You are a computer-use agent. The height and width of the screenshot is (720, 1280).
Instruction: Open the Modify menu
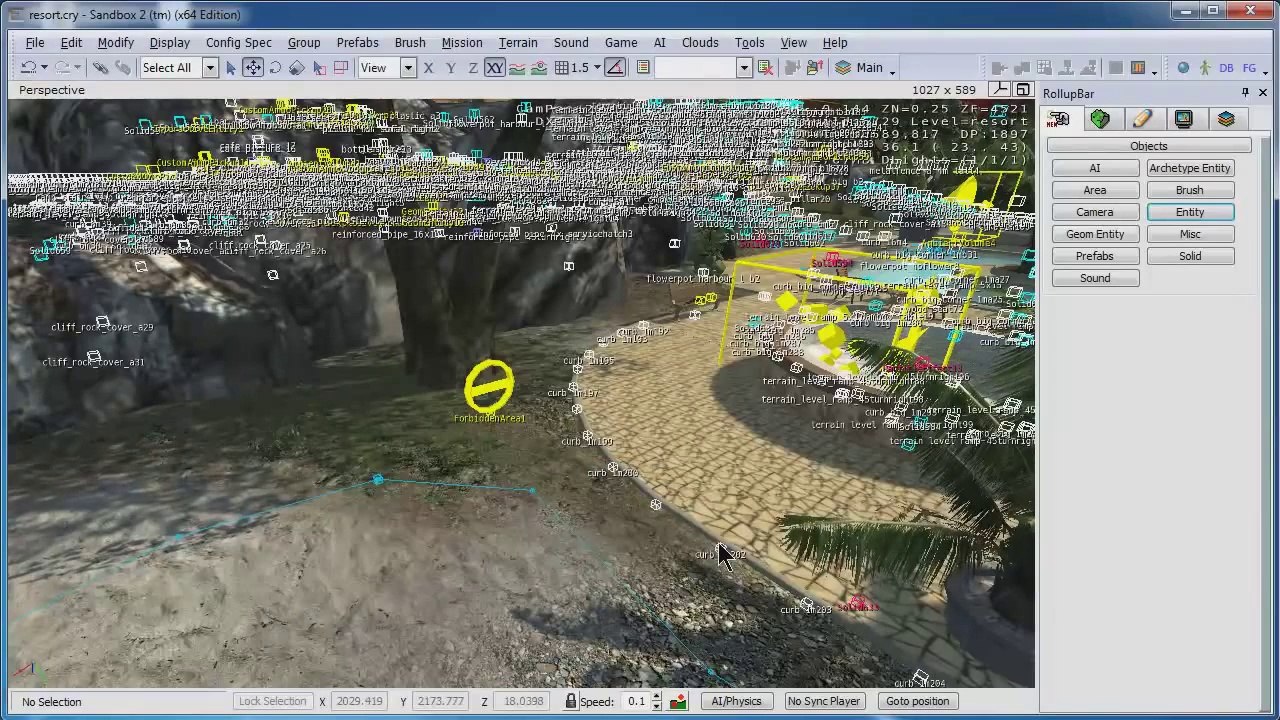click(x=116, y=42)
